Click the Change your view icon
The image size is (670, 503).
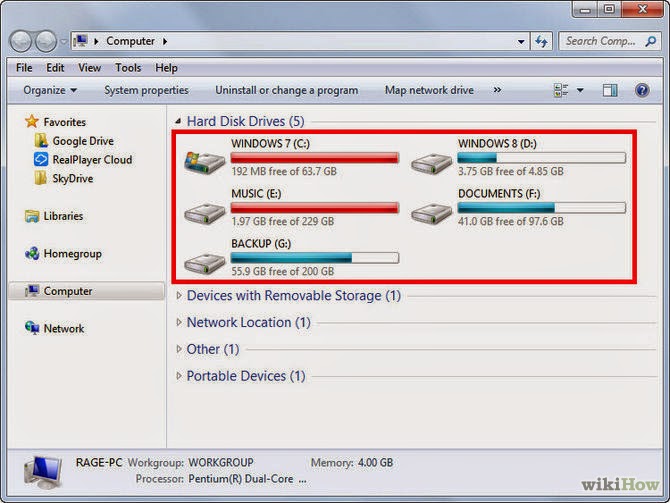coord(561,90)
